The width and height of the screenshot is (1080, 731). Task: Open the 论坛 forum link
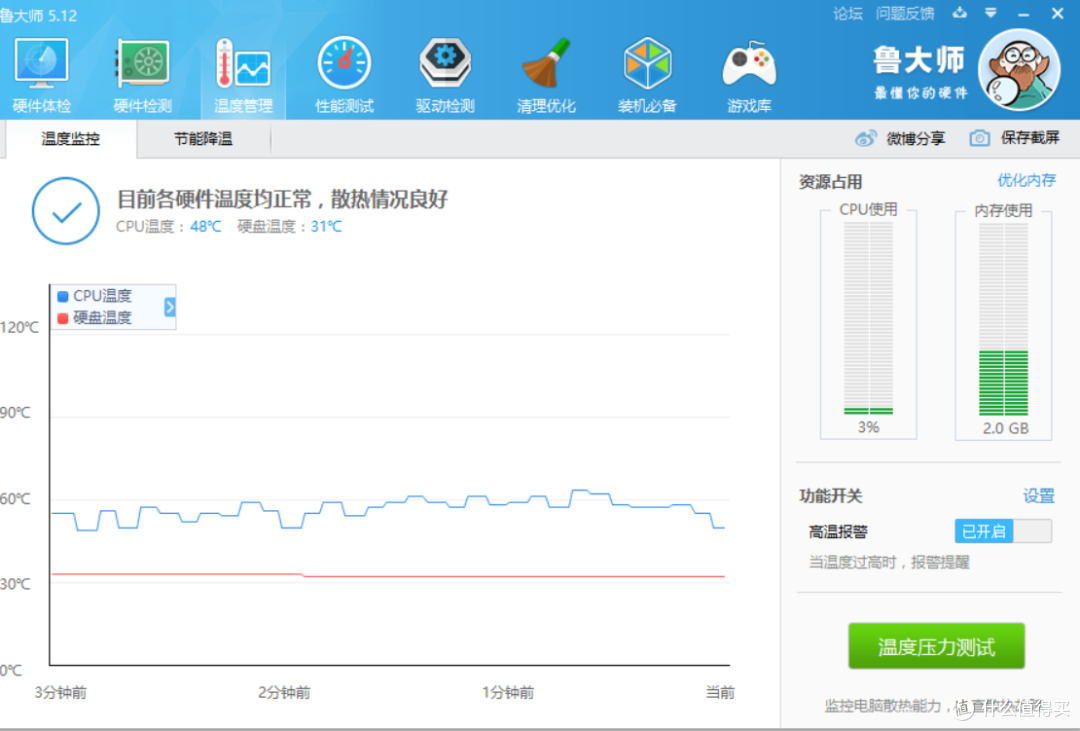click(x=847, y=13)
